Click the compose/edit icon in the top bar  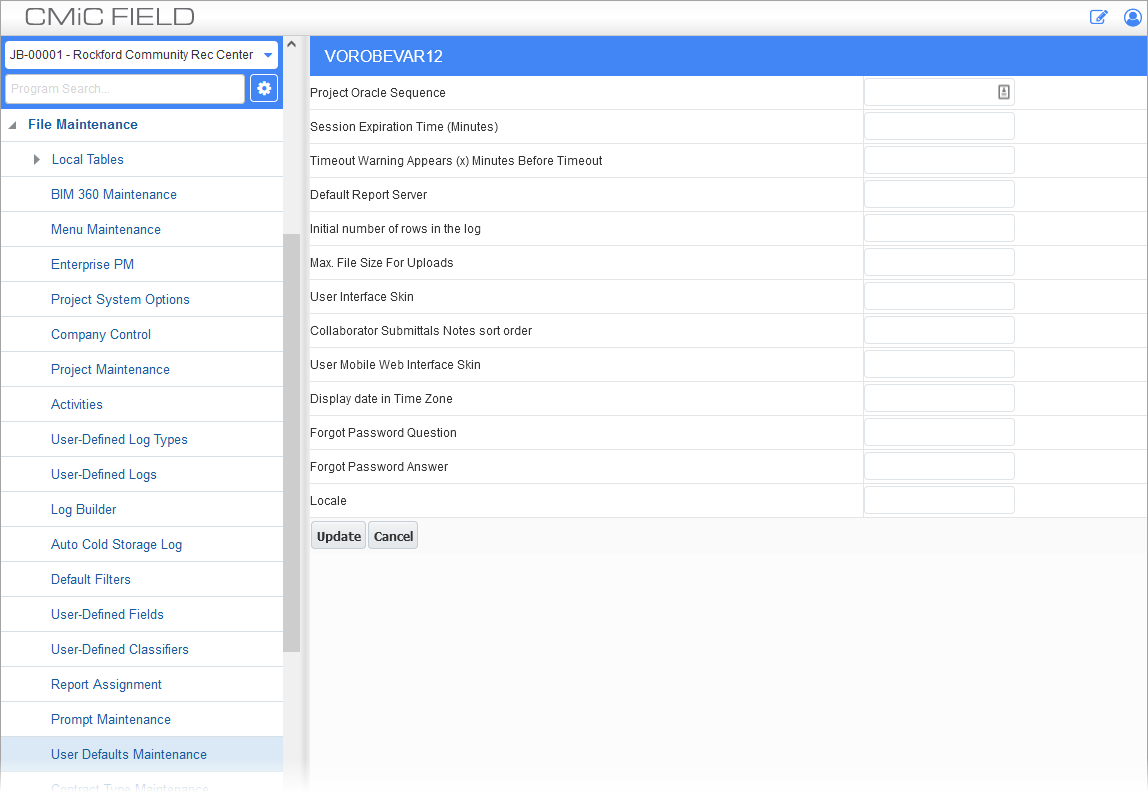(1098, 17)
